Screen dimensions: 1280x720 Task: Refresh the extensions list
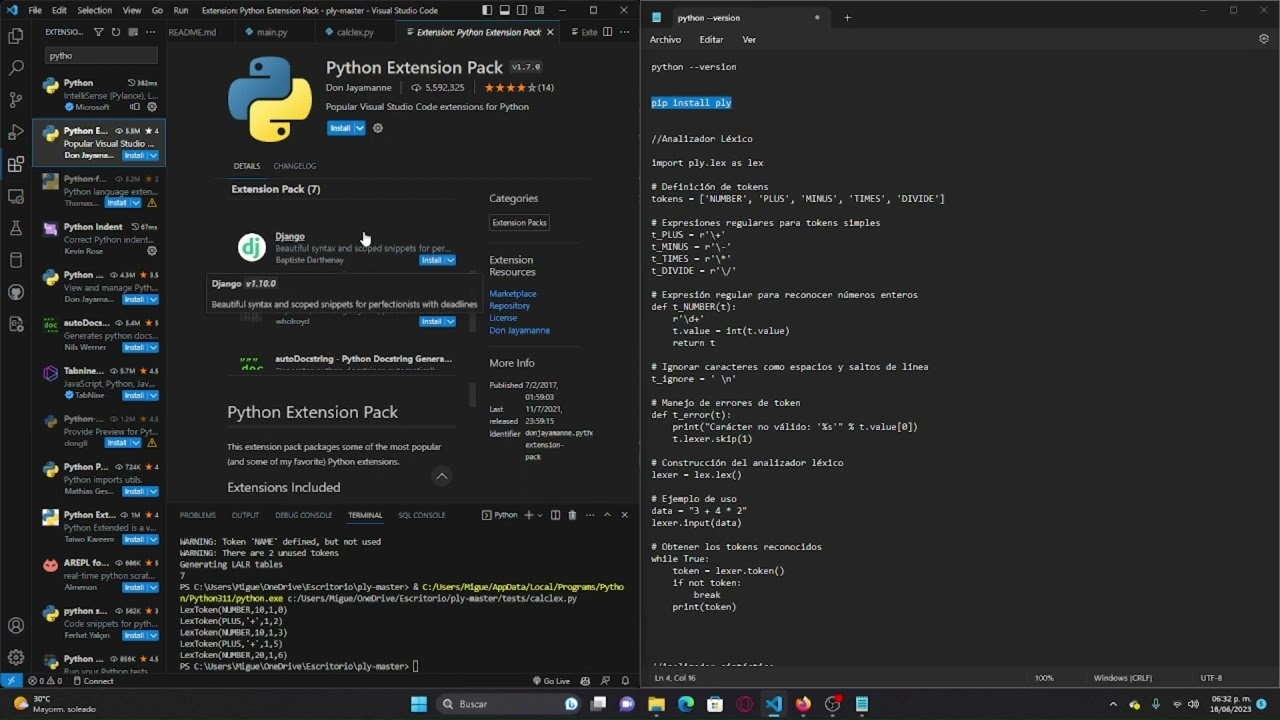[x=115, y=32]
